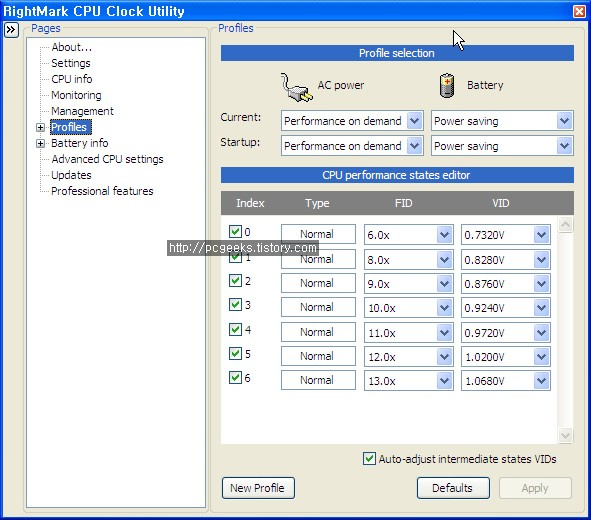Open Battery Startup profile dropdown

[564, 146]
